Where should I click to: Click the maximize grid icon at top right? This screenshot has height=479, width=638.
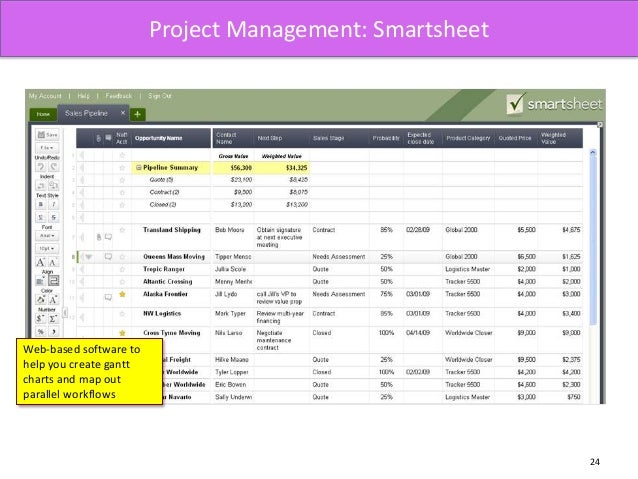(599, 125)
